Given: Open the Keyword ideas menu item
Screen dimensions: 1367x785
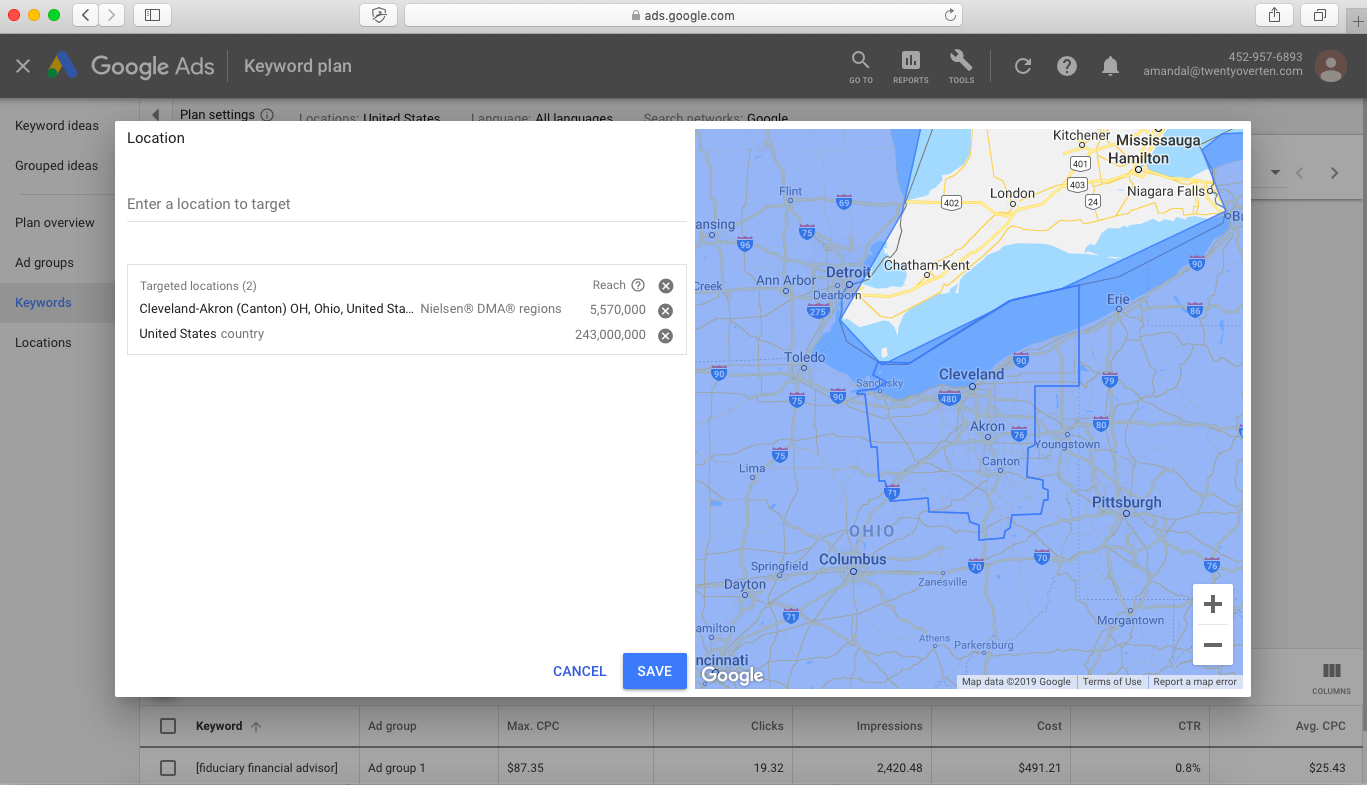Looking at the screenshot, I should point(57,126).
